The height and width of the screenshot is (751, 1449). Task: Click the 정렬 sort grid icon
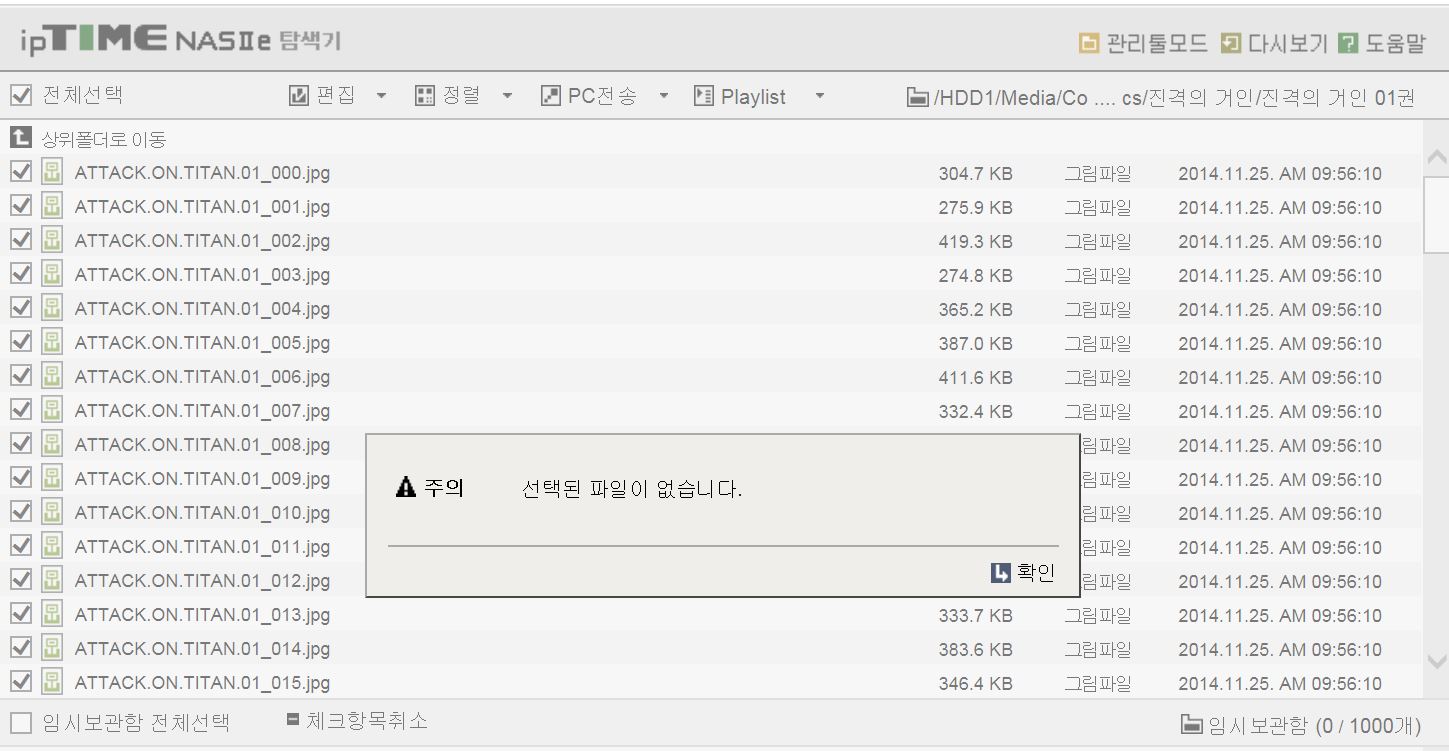pos(424,96)
